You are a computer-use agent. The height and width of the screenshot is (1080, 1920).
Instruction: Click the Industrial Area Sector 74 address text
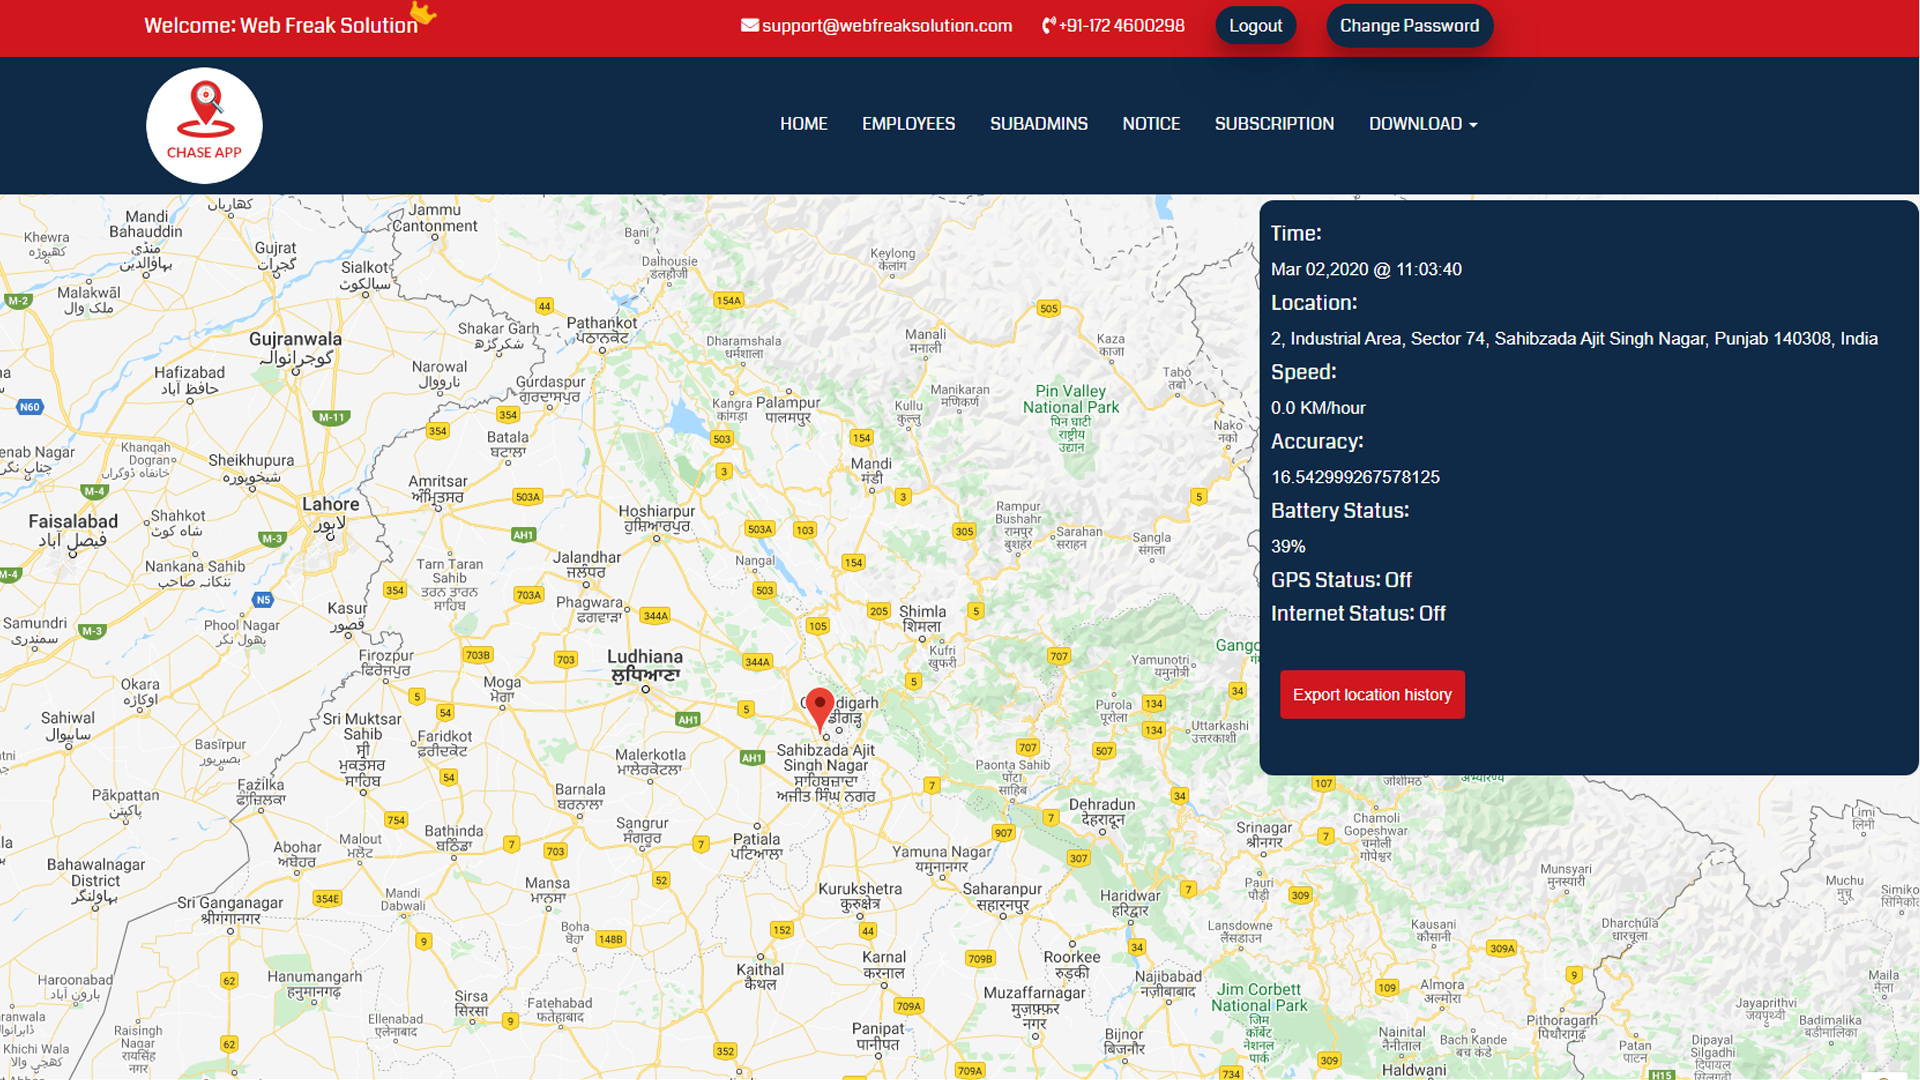click(1574, 339)
